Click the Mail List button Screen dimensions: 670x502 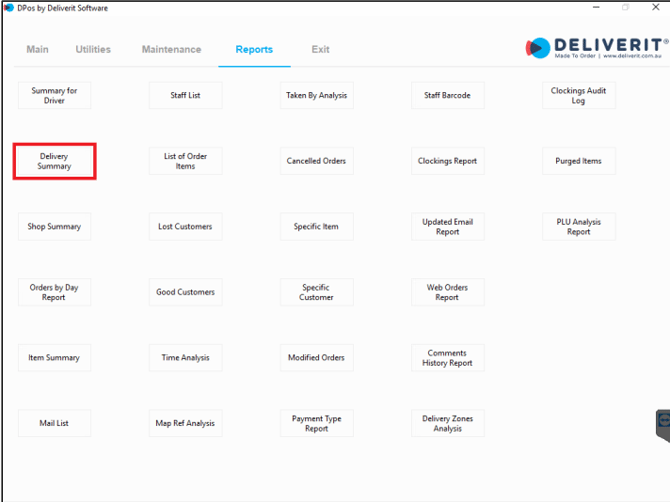point(54,423)
